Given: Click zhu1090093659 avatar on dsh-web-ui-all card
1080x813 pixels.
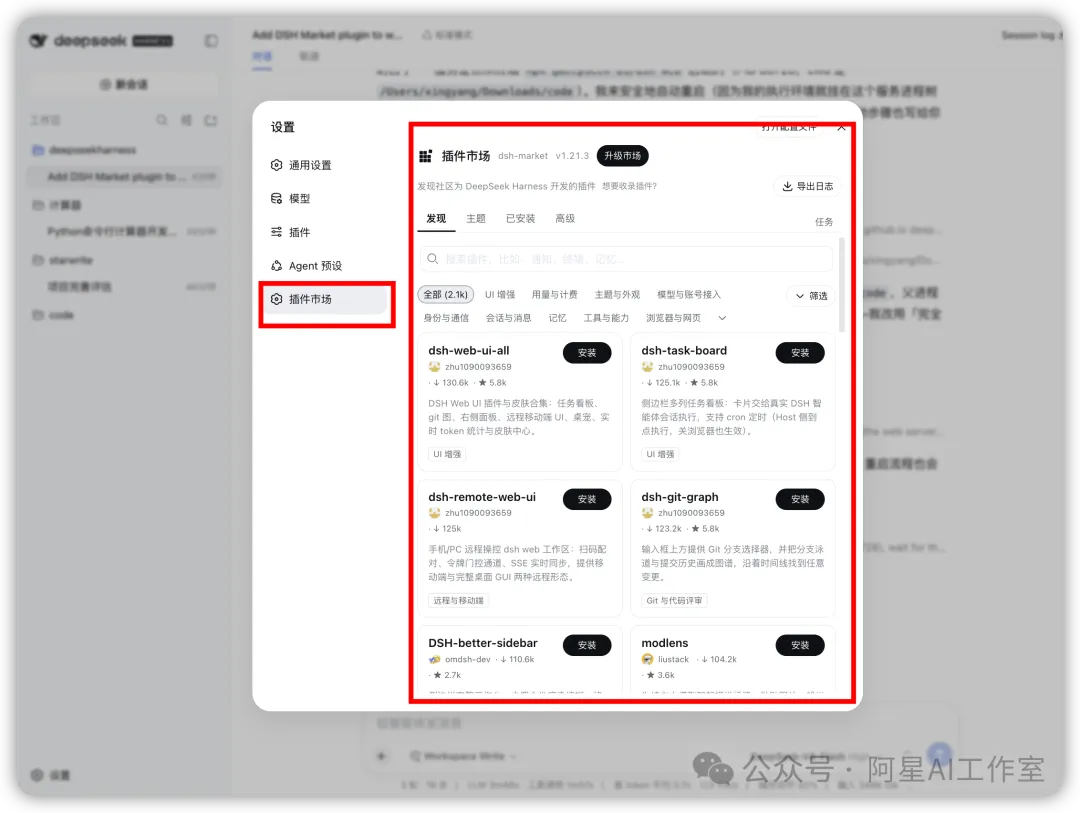Looking at the screenshot, I should tap(435, 367).
